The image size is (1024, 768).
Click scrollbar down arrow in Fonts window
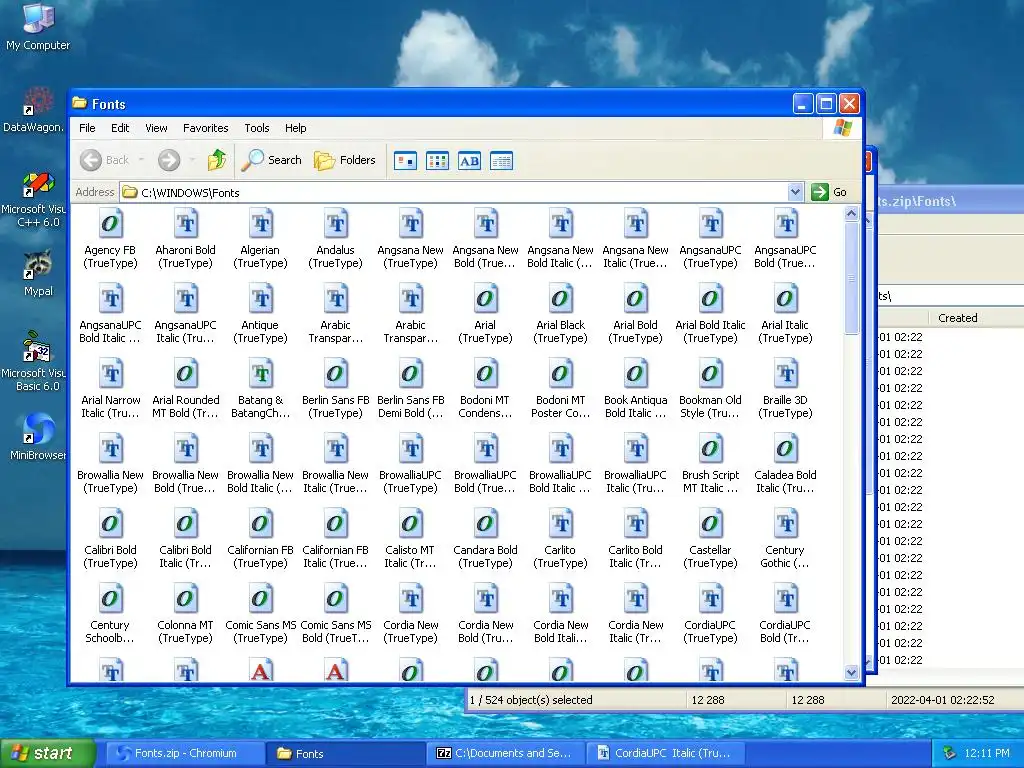(851, 672)
